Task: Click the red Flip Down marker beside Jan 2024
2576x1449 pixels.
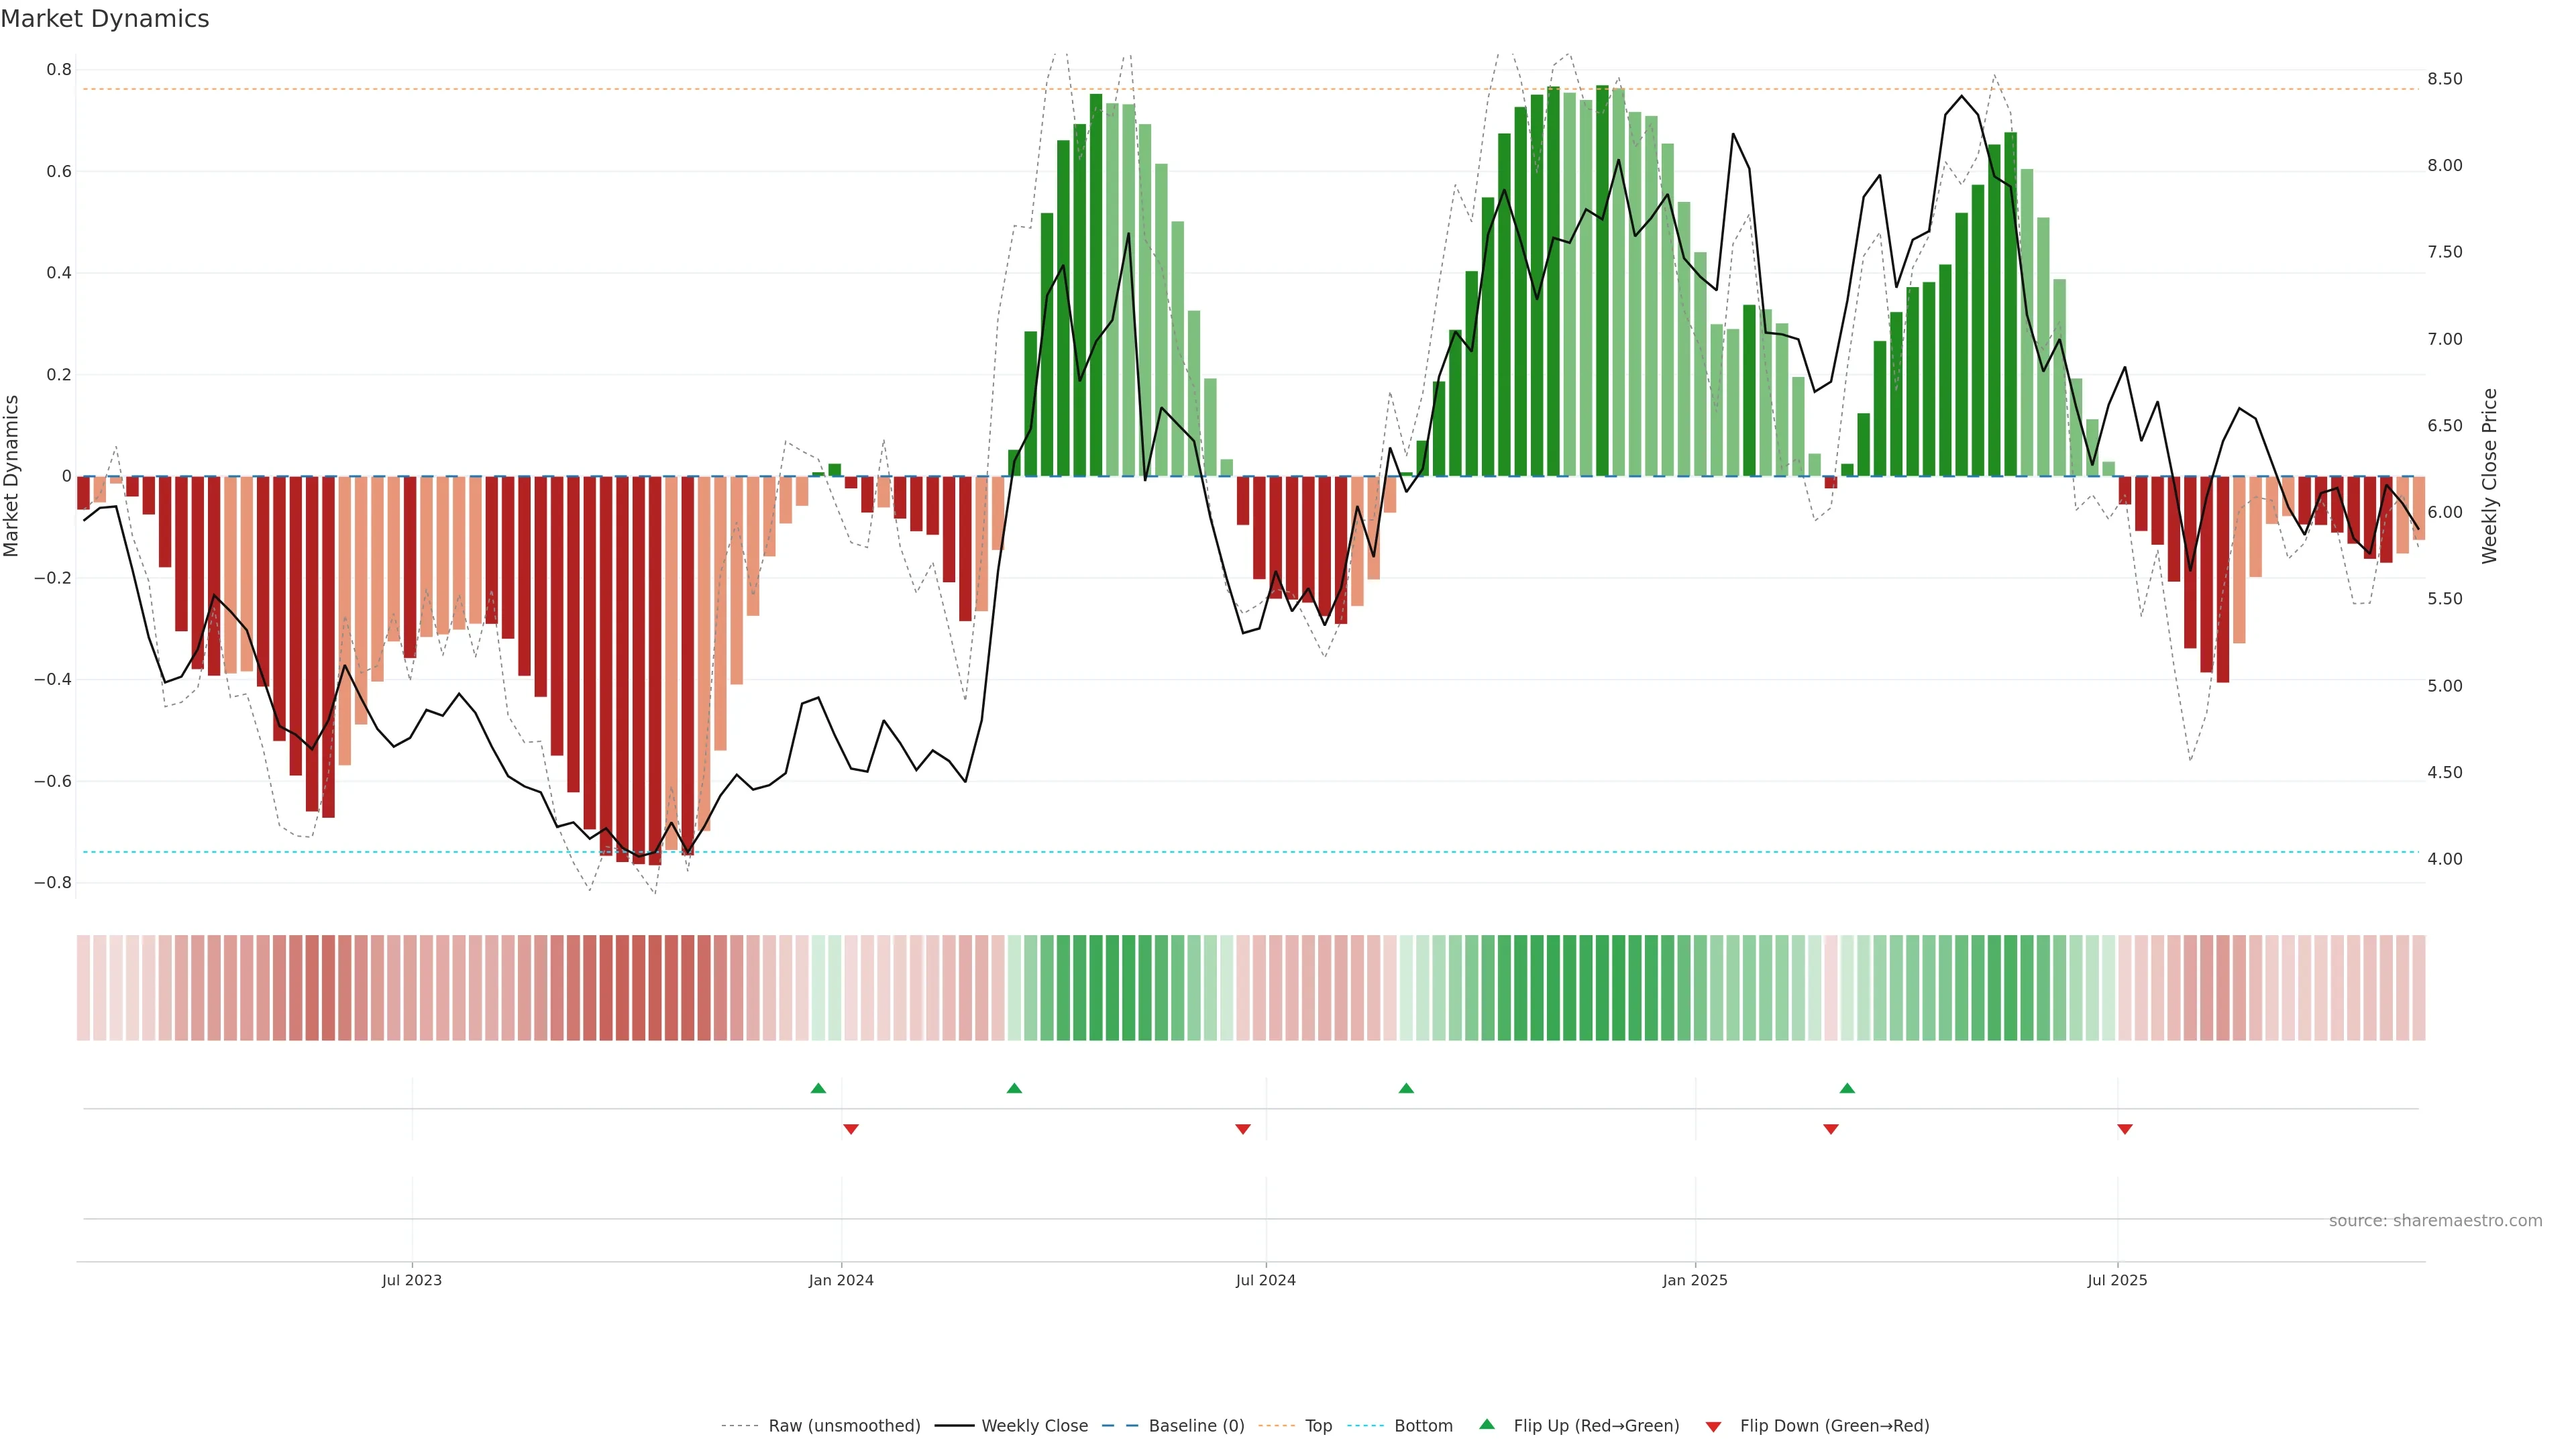Action: [x=851, y=1129]
